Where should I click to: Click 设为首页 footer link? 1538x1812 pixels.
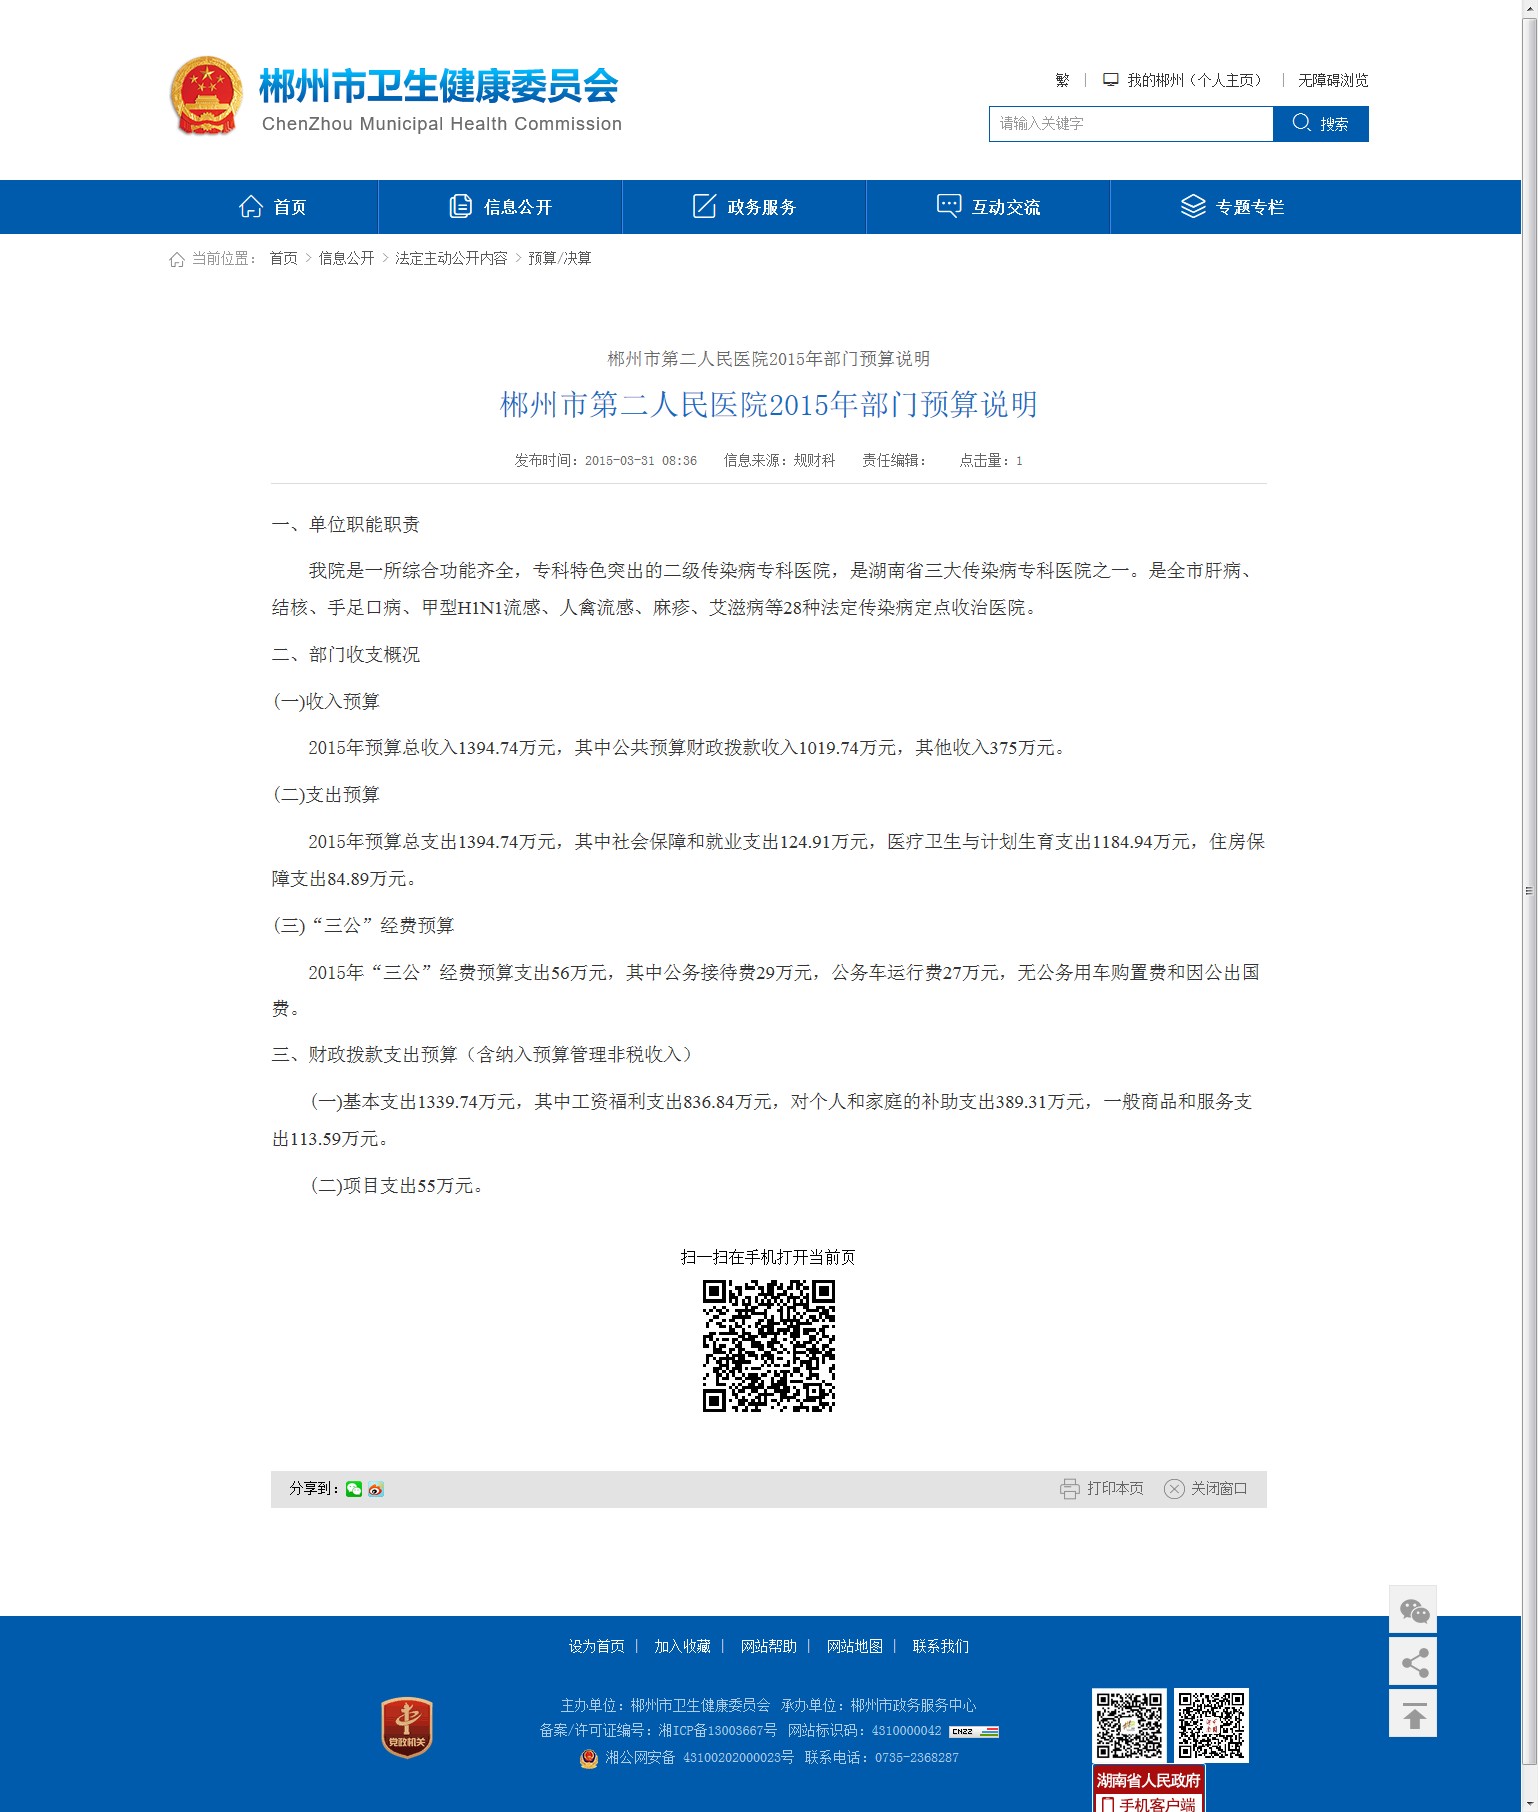[597, 1646]
